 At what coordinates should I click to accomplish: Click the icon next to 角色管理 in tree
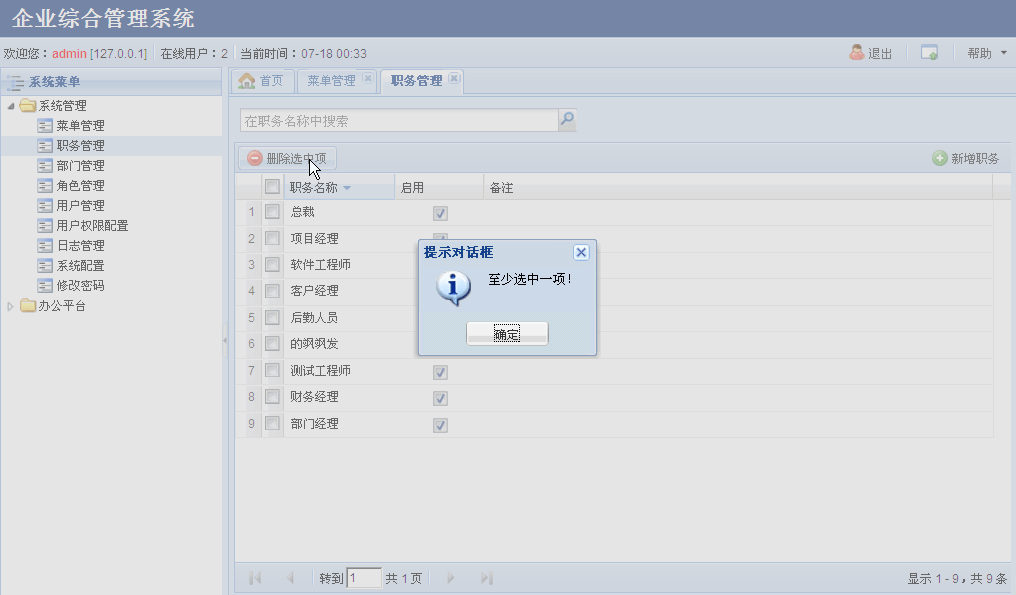tap(45, 186)
